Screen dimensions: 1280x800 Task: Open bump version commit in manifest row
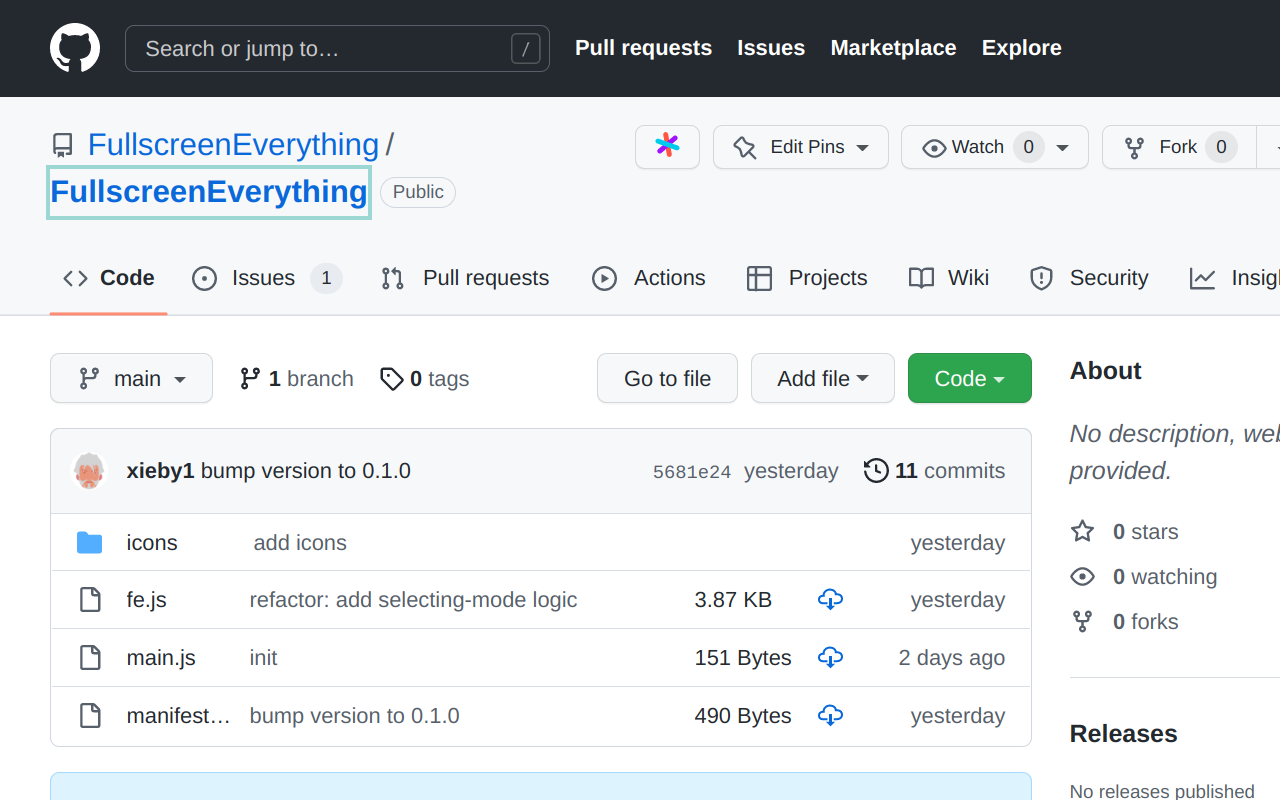[x=354, y=716]
